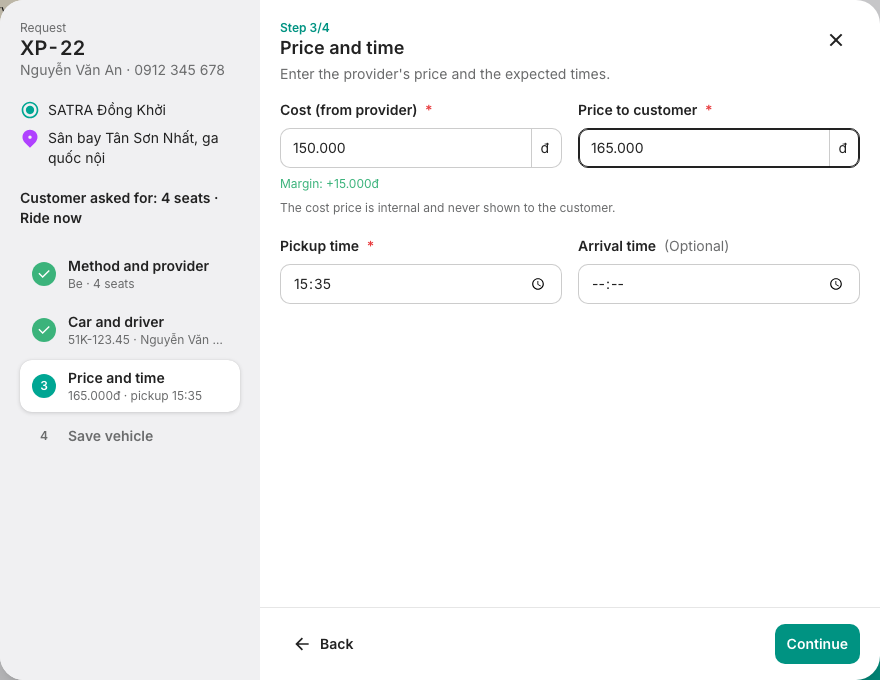Open the Pickup time clock picker
Screen dimensions: 880x680
(538, 284)
